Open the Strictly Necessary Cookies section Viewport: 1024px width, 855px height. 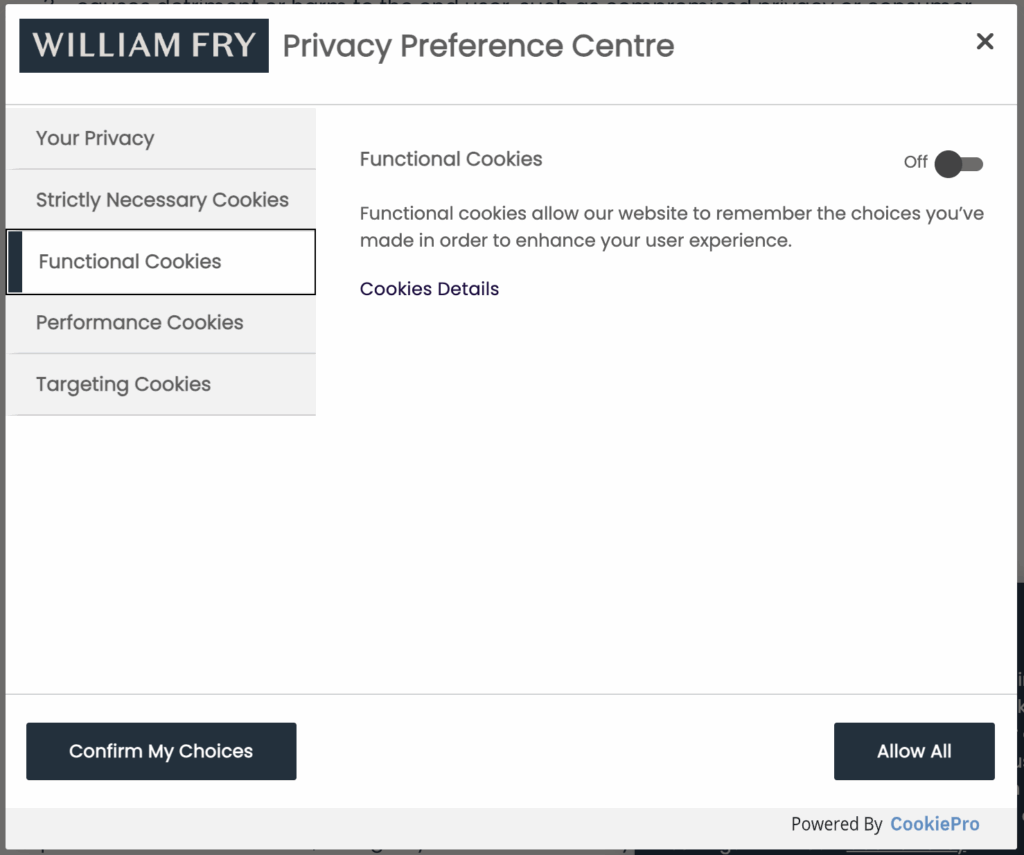(160, 200)
